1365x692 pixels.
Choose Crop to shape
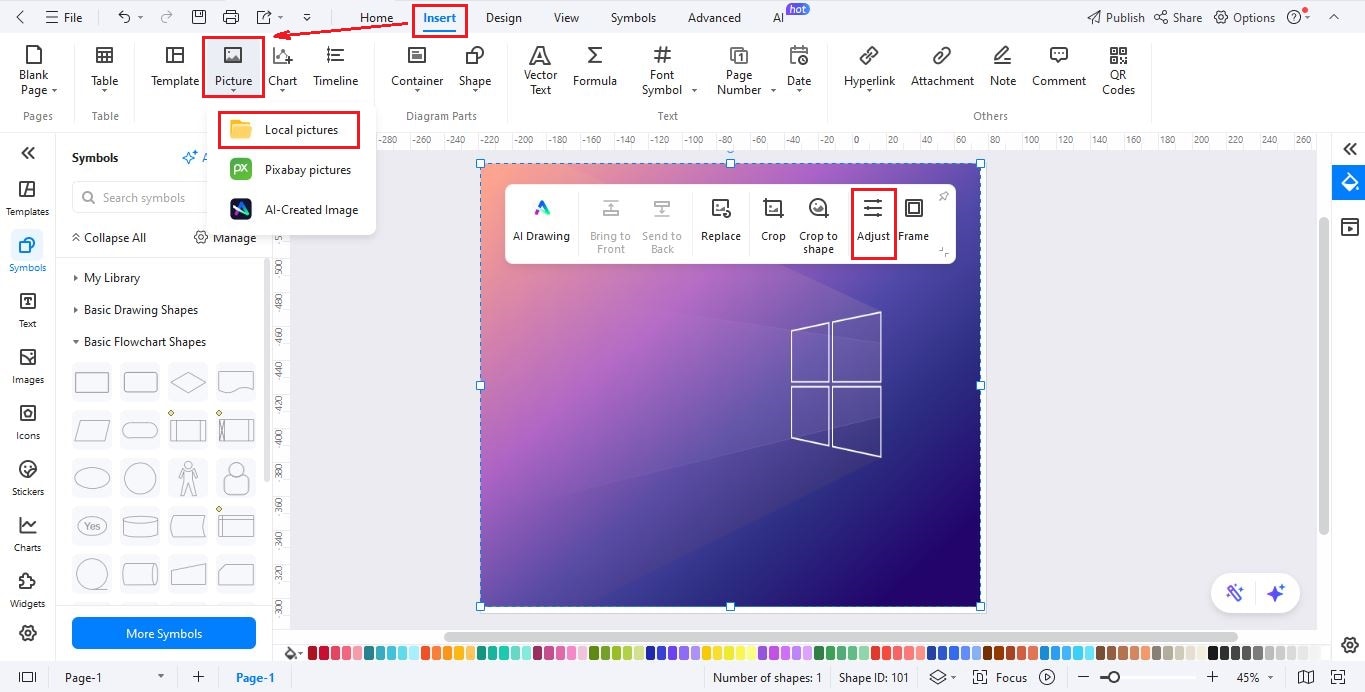tap(818, 226)
